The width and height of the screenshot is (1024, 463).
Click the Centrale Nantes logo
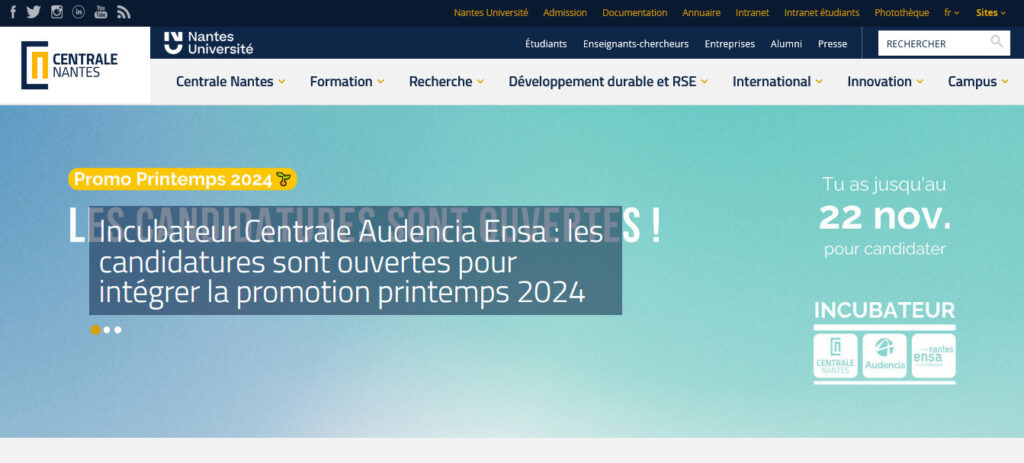click(70, 65)
